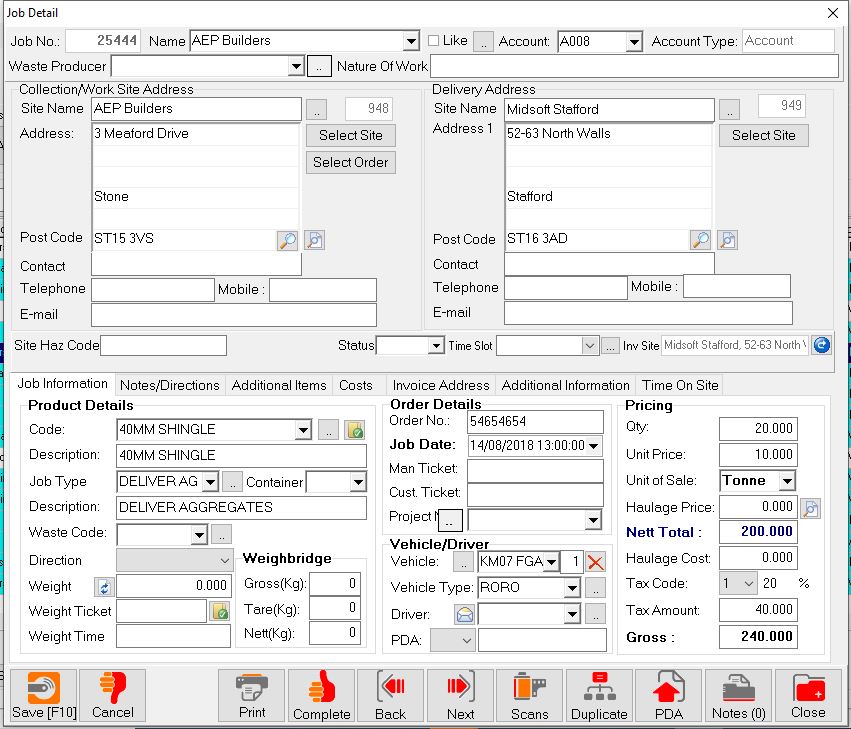Click the Select Order button
The image size is (851, 729).
click(x=351, y=162)
